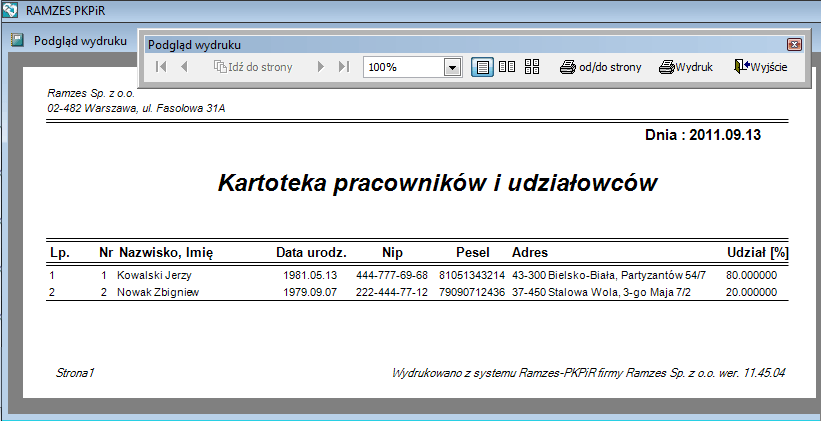Viewport: 821px width, 421px height.
Task: Click the Wydrukowano z systemu footer text
Action: pyautogui.click(x=589, y=373)
